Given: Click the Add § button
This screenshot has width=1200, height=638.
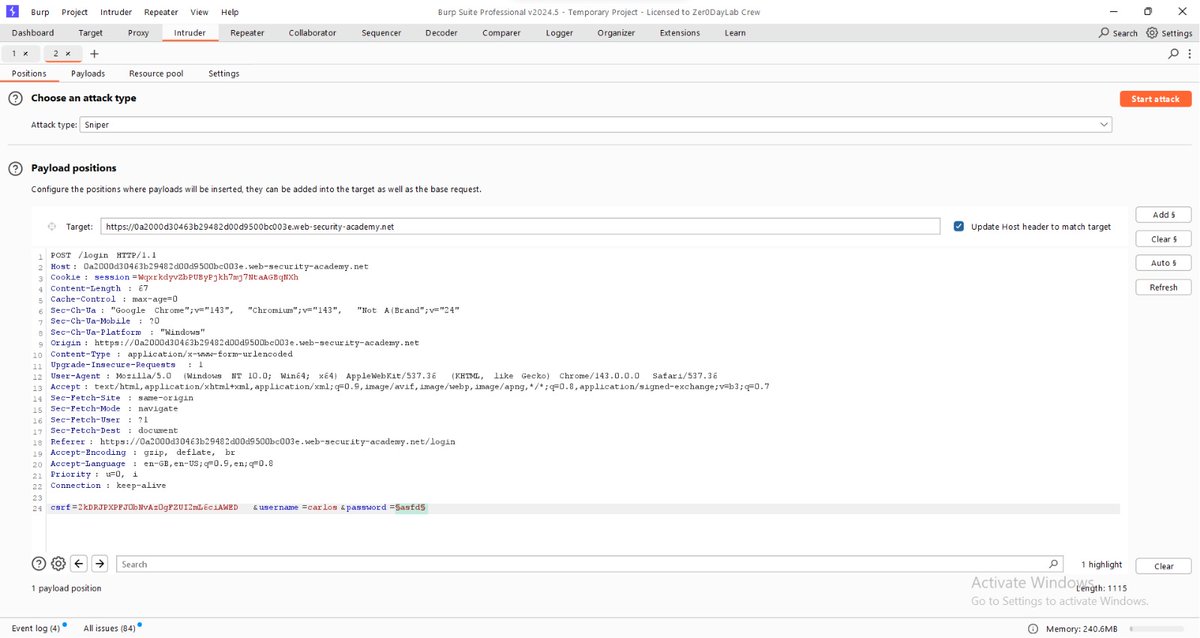Looking at the screenshot, I should pos(1164,215).
